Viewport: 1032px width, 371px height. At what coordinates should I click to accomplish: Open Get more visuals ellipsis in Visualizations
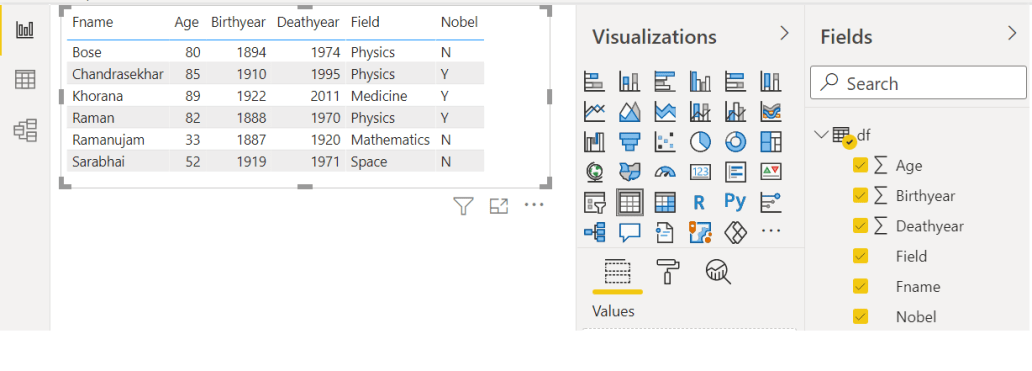click(x=770, y=231)
